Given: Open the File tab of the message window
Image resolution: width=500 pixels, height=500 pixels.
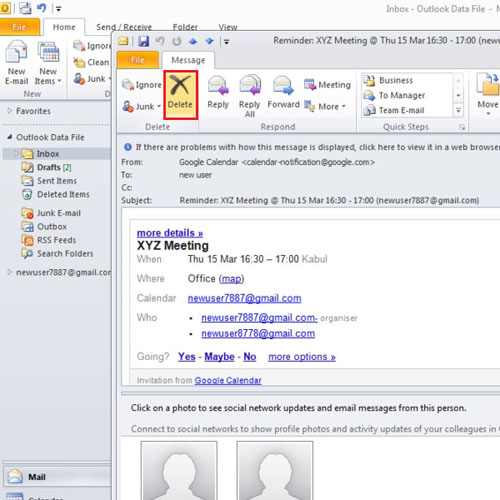Looking at the screenshot, I should click(x=138, y=60).
